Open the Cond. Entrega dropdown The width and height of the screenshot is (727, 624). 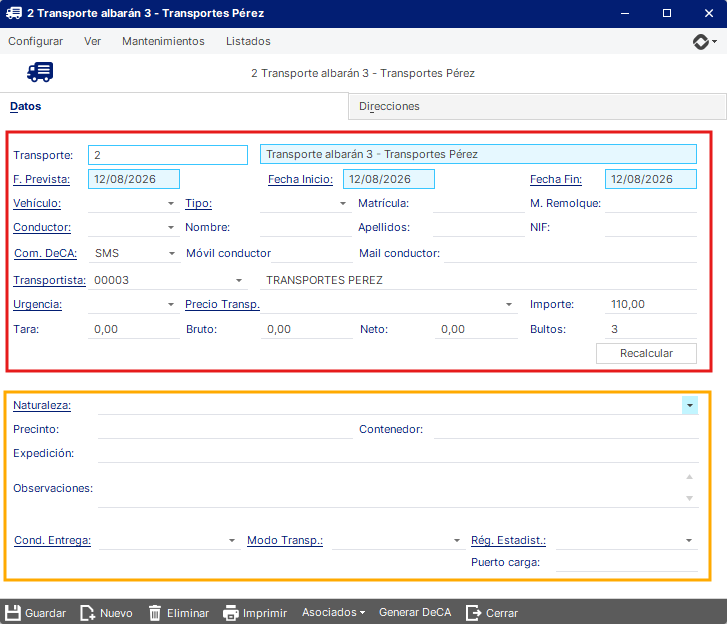tap(232, 541)
